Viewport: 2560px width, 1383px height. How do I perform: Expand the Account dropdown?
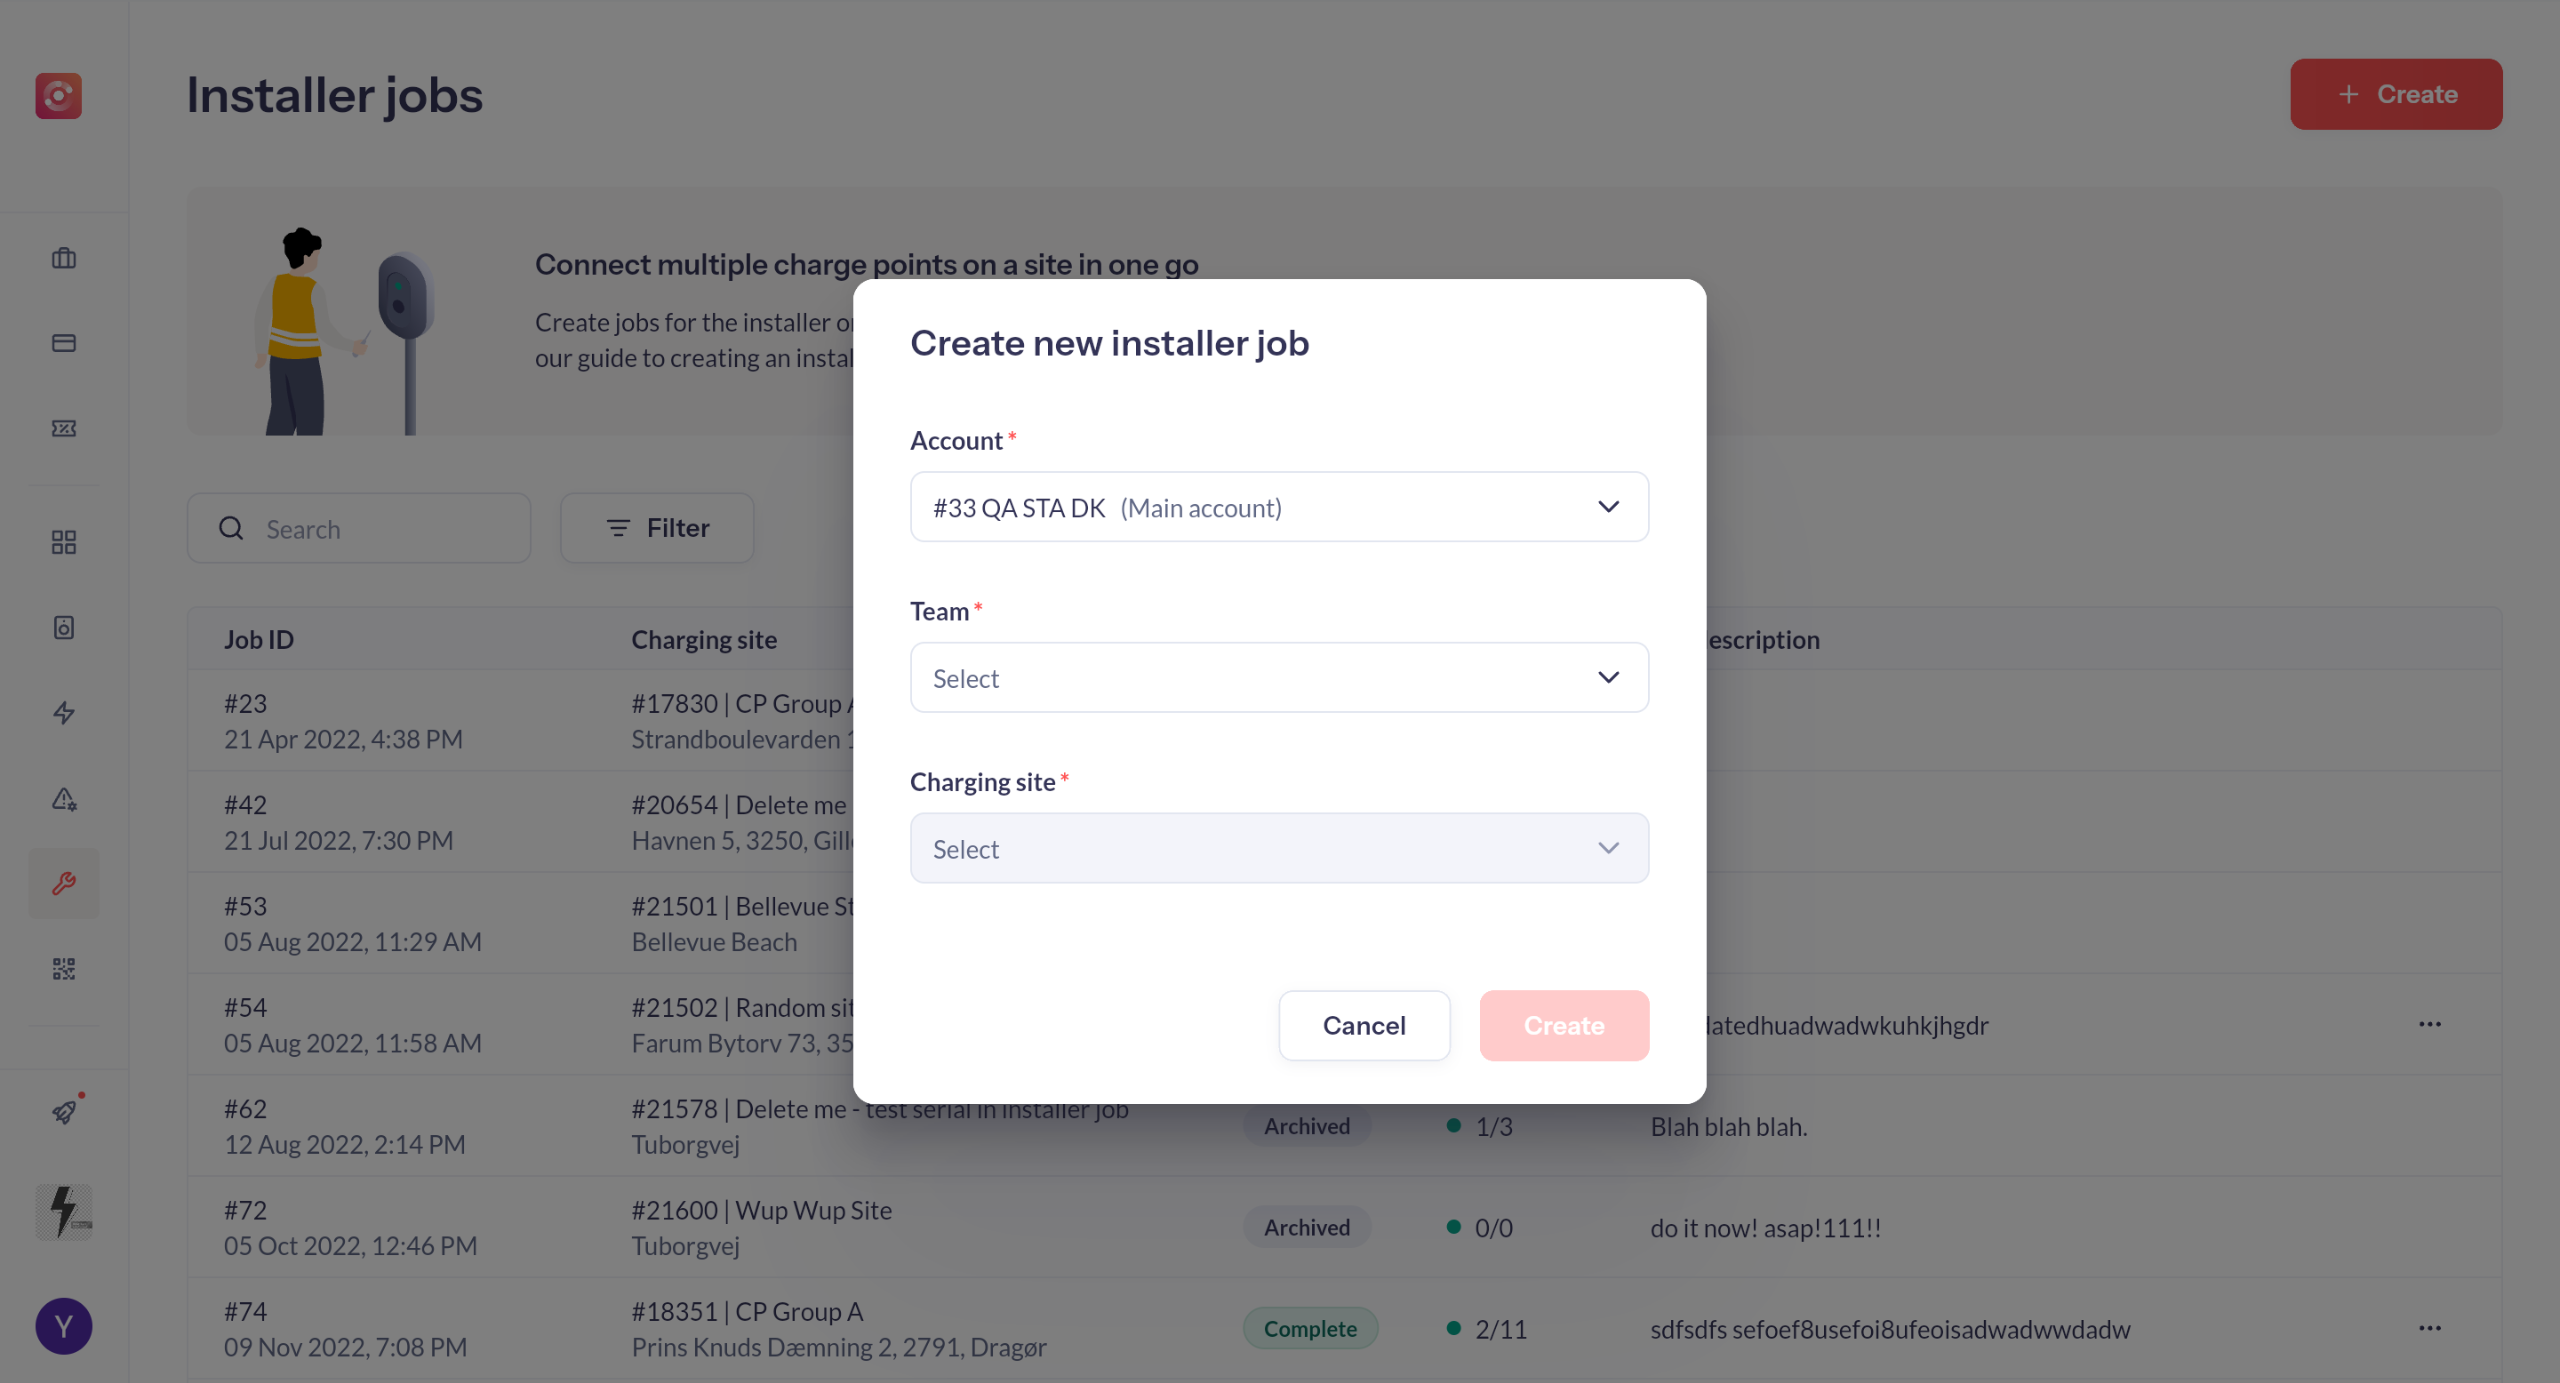pyautogui.click(x=1279, y=507)
